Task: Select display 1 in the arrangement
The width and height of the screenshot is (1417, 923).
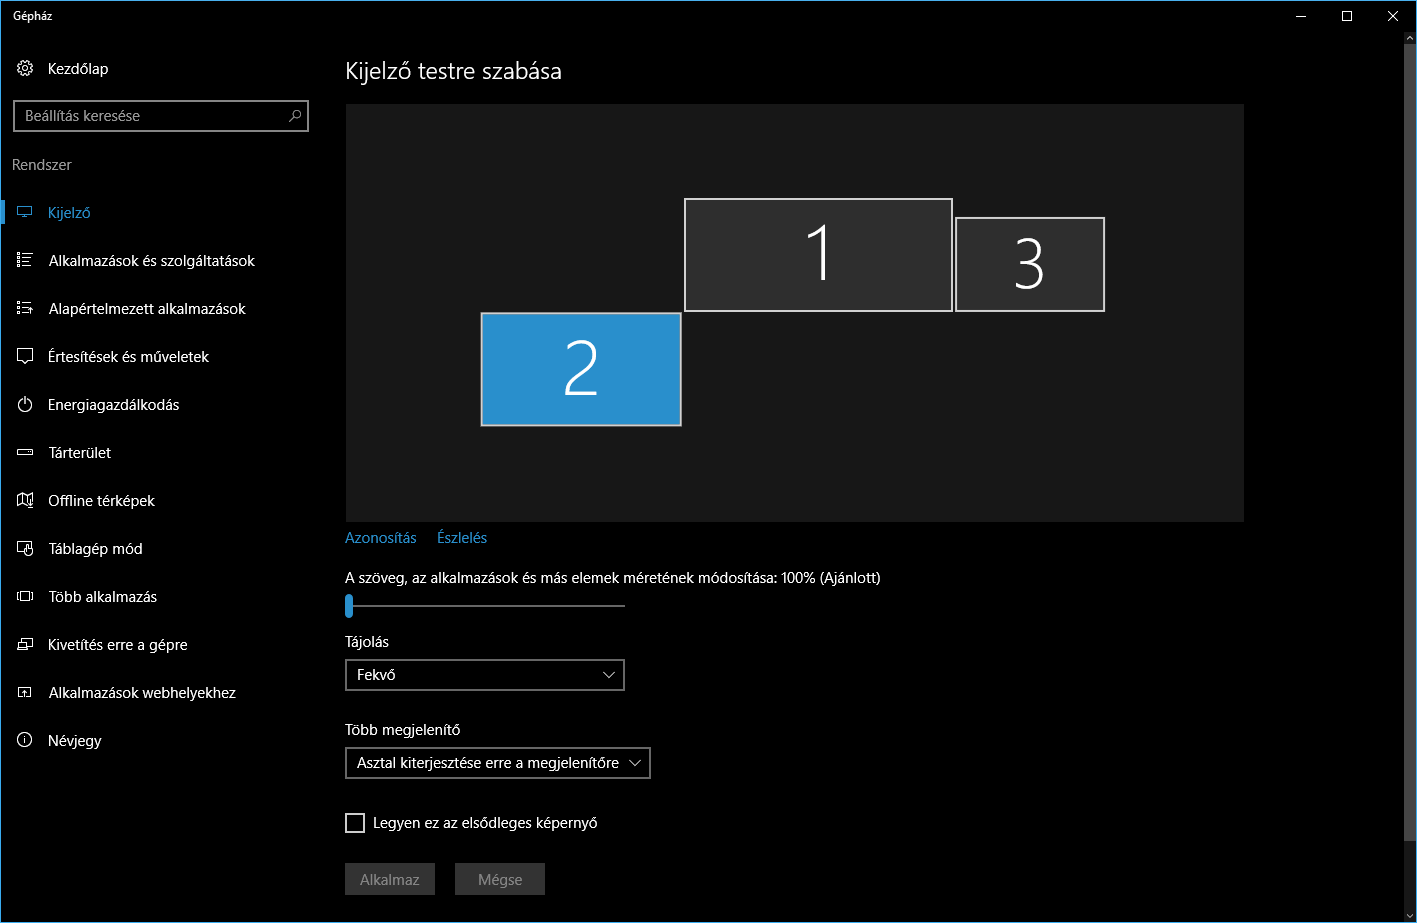Action: tap(818, 255)
